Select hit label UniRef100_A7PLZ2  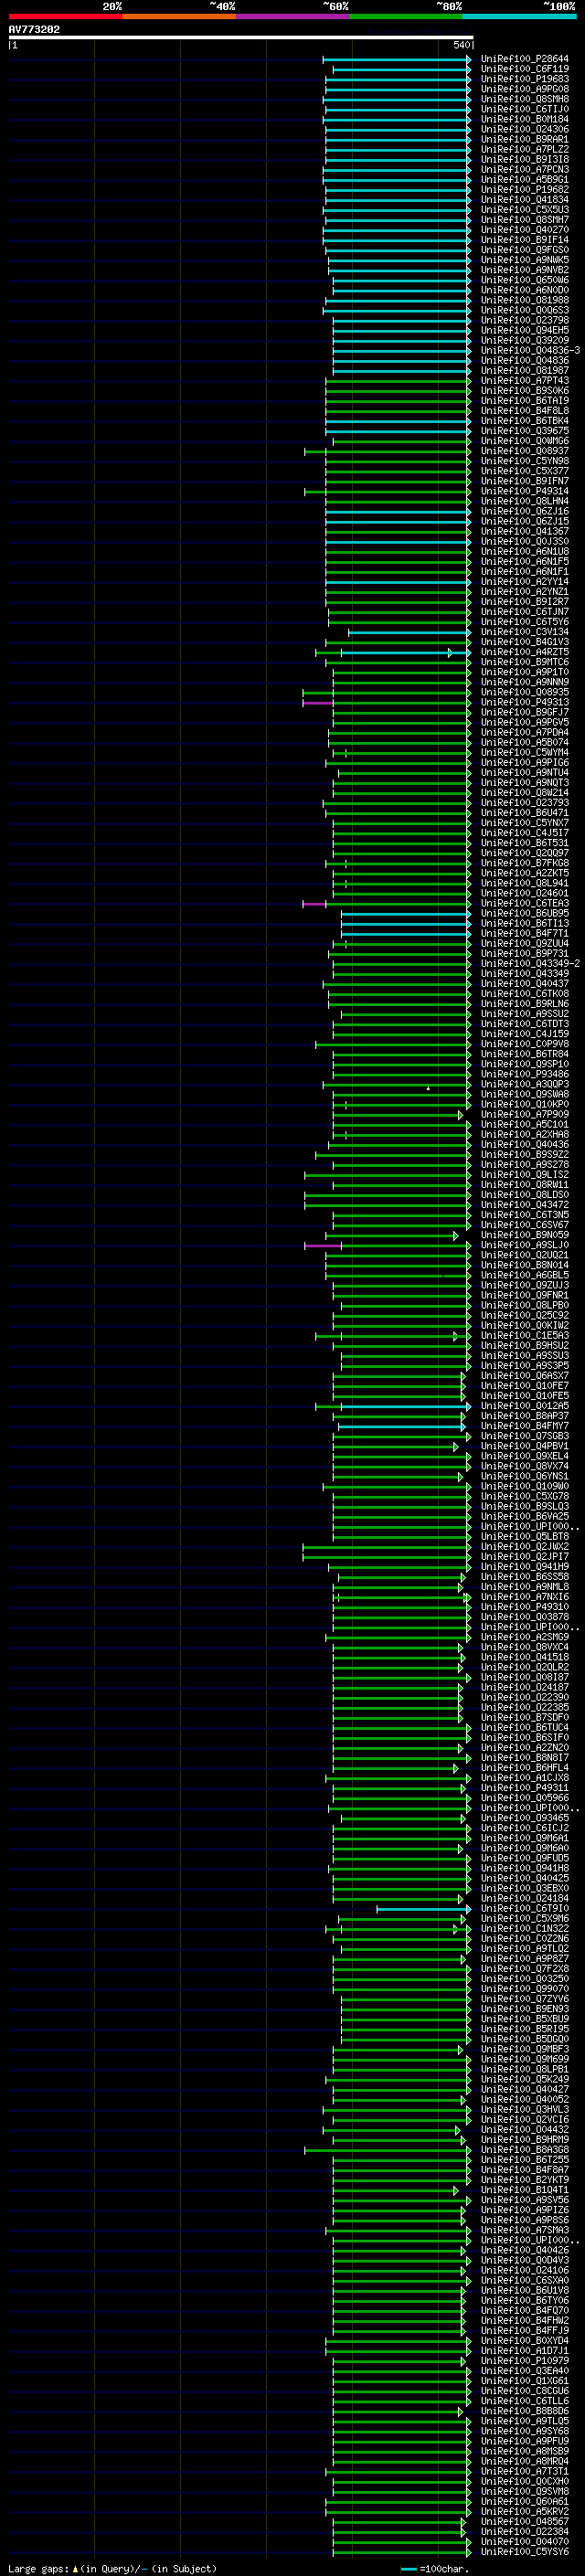tap(525, 149)
